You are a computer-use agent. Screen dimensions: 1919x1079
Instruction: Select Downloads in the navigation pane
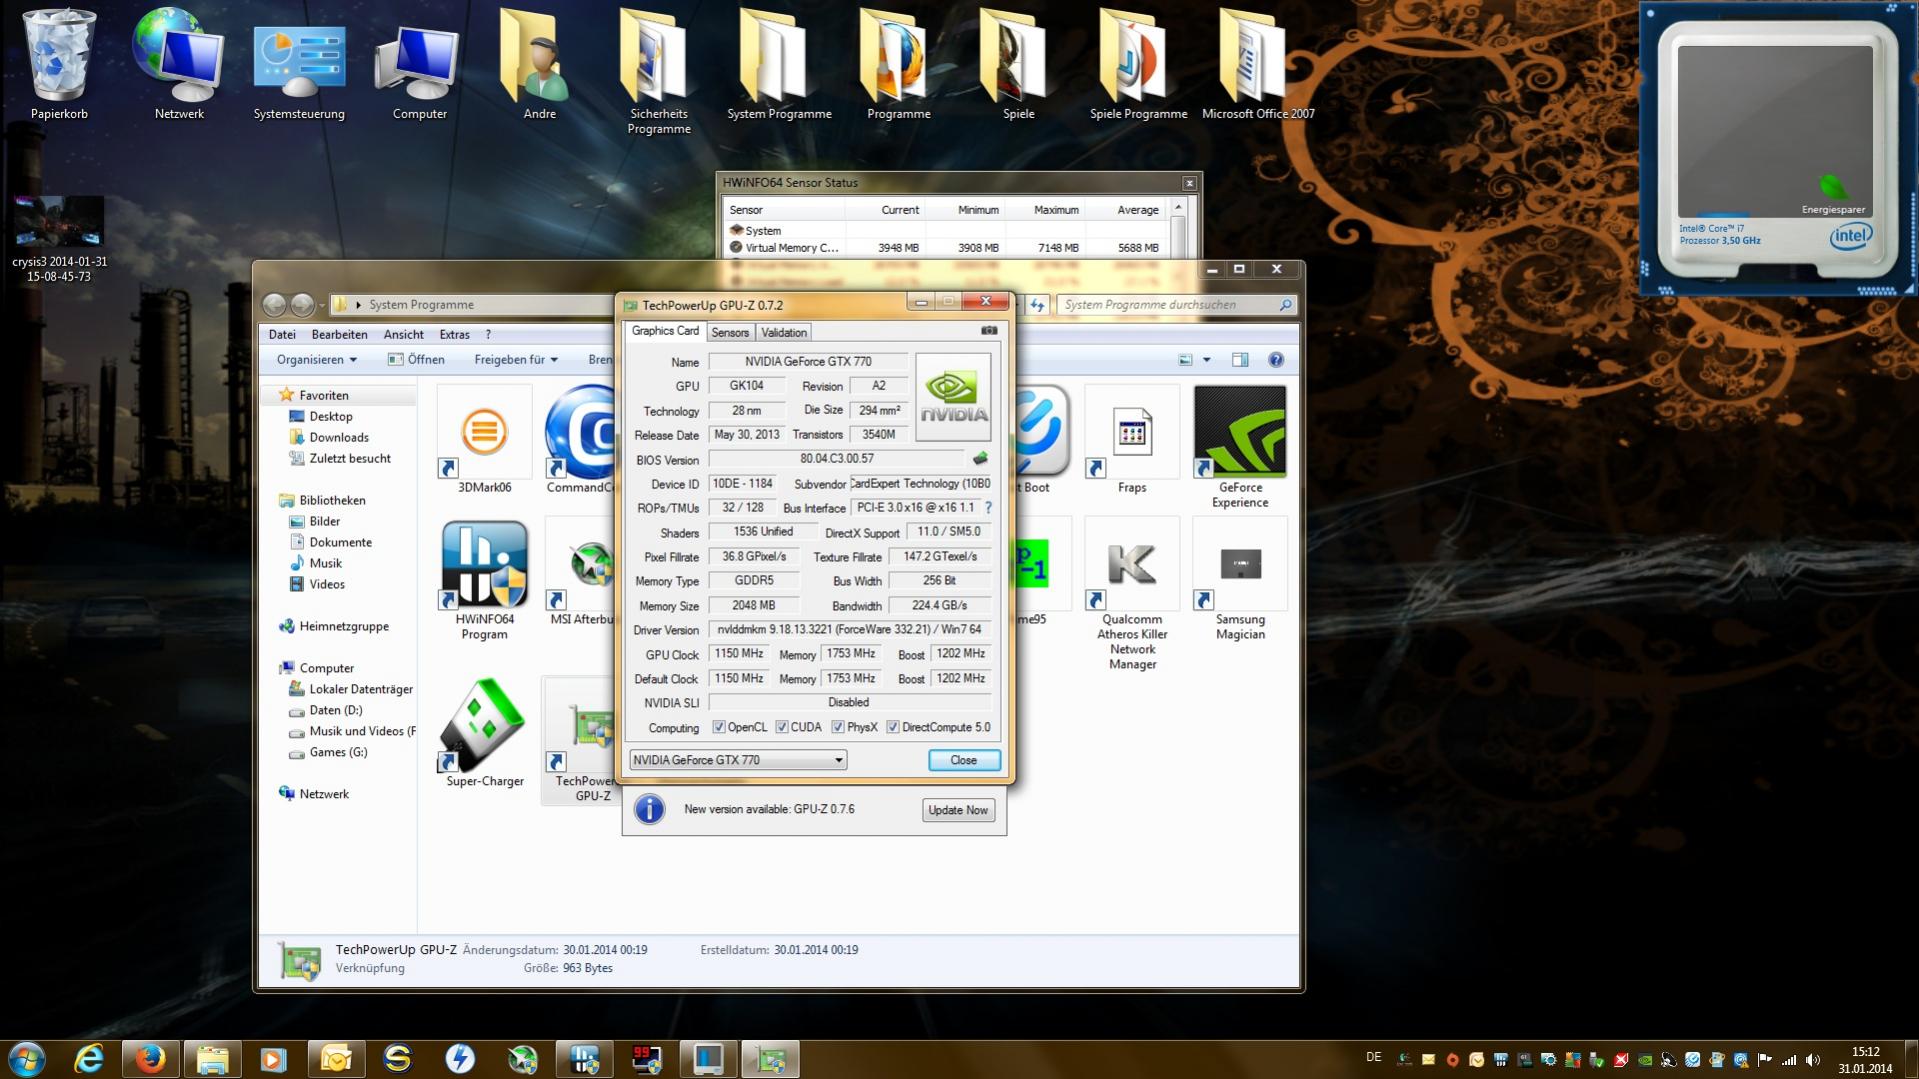pyautogui.click(x=338, y=437)
